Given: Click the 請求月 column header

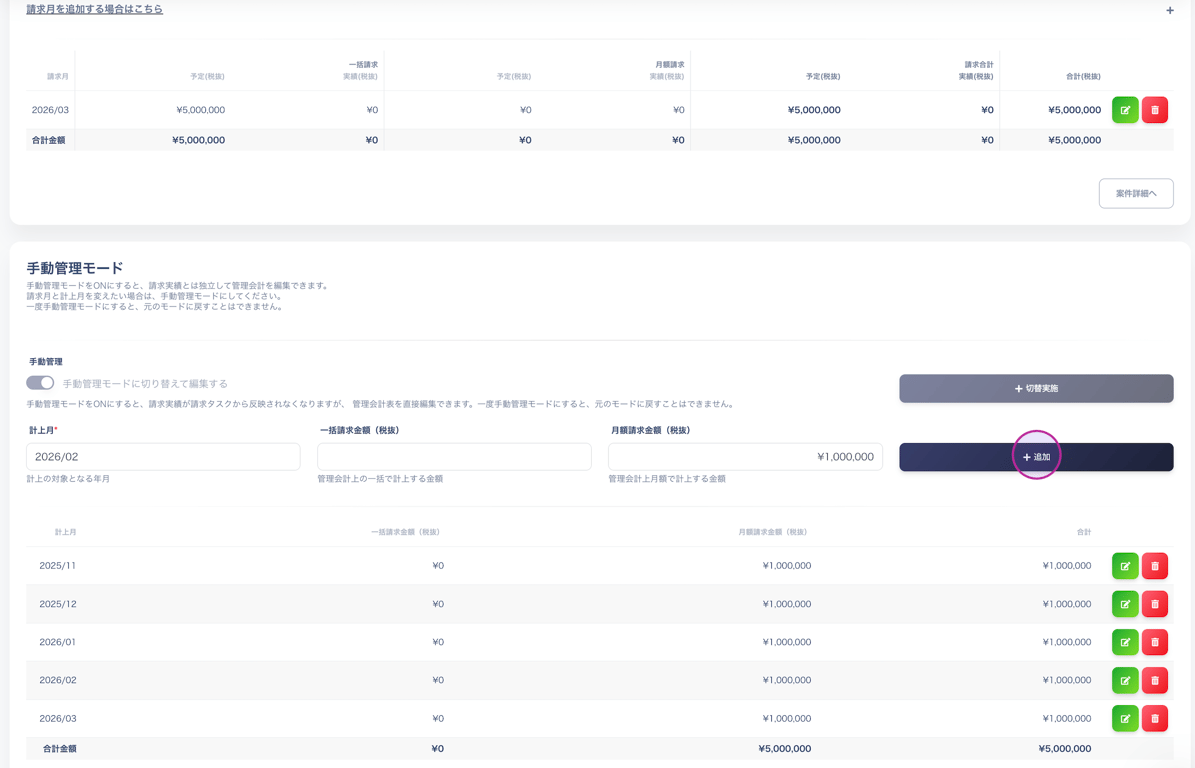Looking at the screenshot, I should click(x=58, y=77).
